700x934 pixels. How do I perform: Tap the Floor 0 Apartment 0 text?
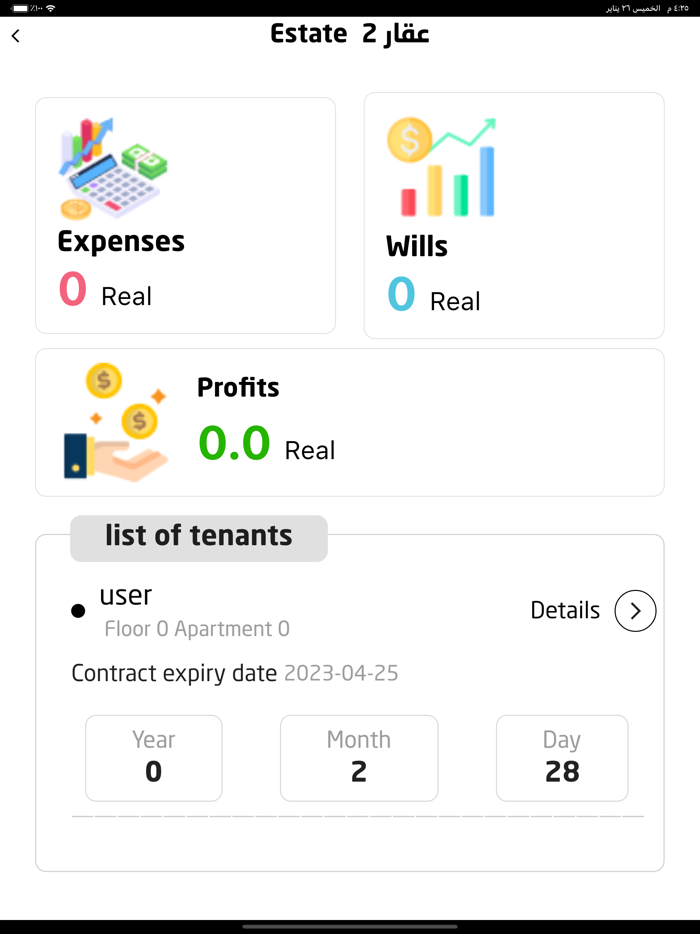(x=197, y=629)
